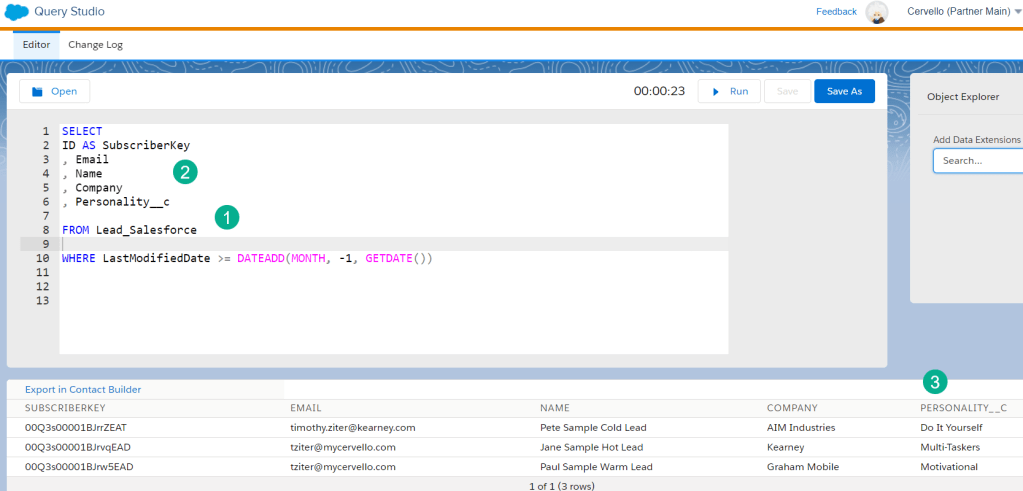Click the disabled Save button
This screenshot has width=1023, height=491.
787,91
